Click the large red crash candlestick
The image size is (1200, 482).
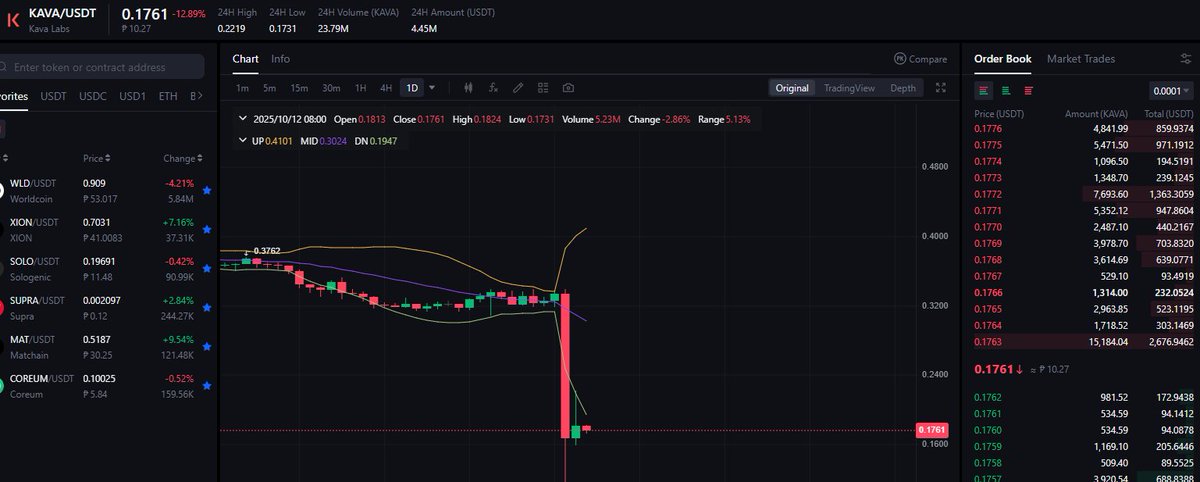566,365
